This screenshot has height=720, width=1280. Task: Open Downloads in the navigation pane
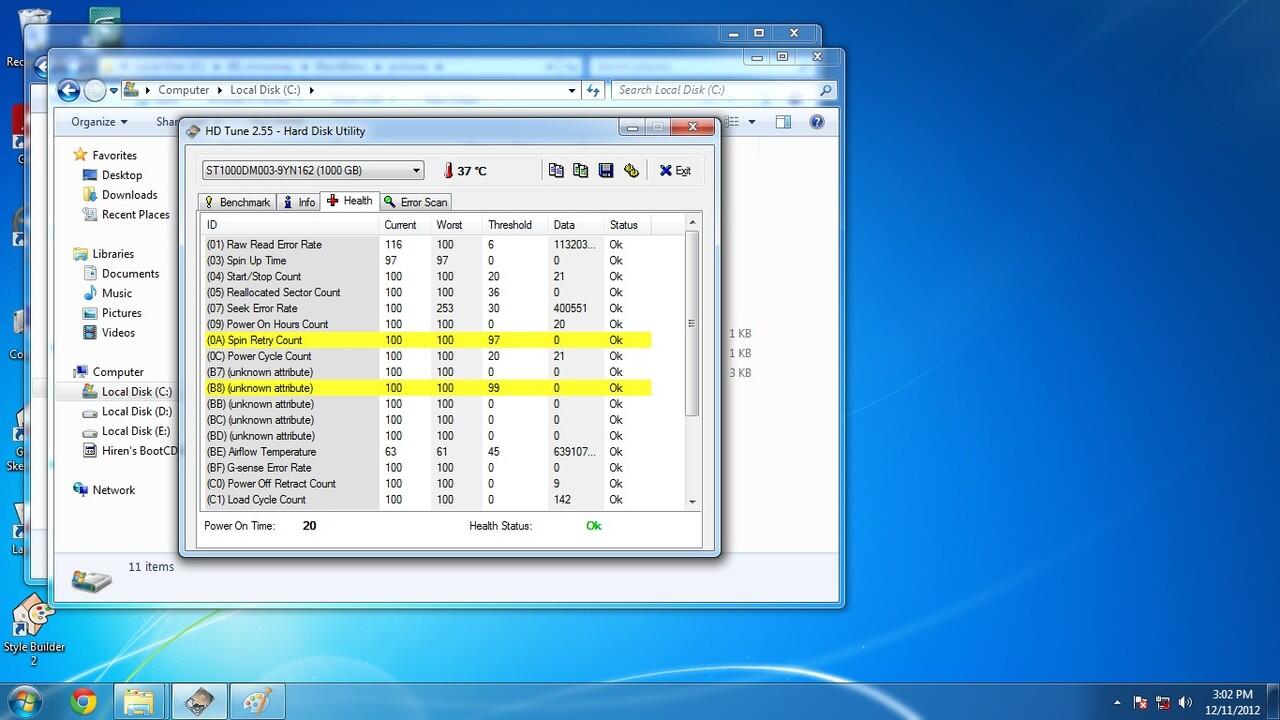click(x=129, y=195)
